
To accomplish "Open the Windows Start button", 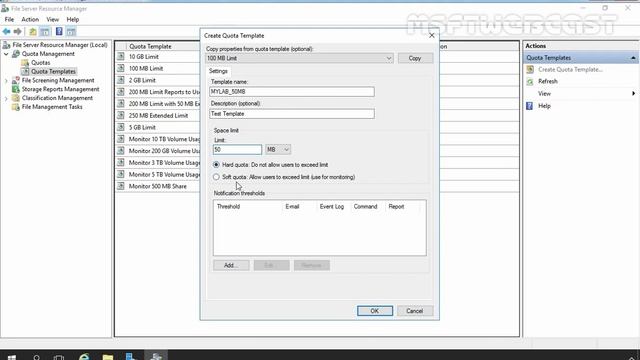I will pyautogui.click(x=12, y=357).
